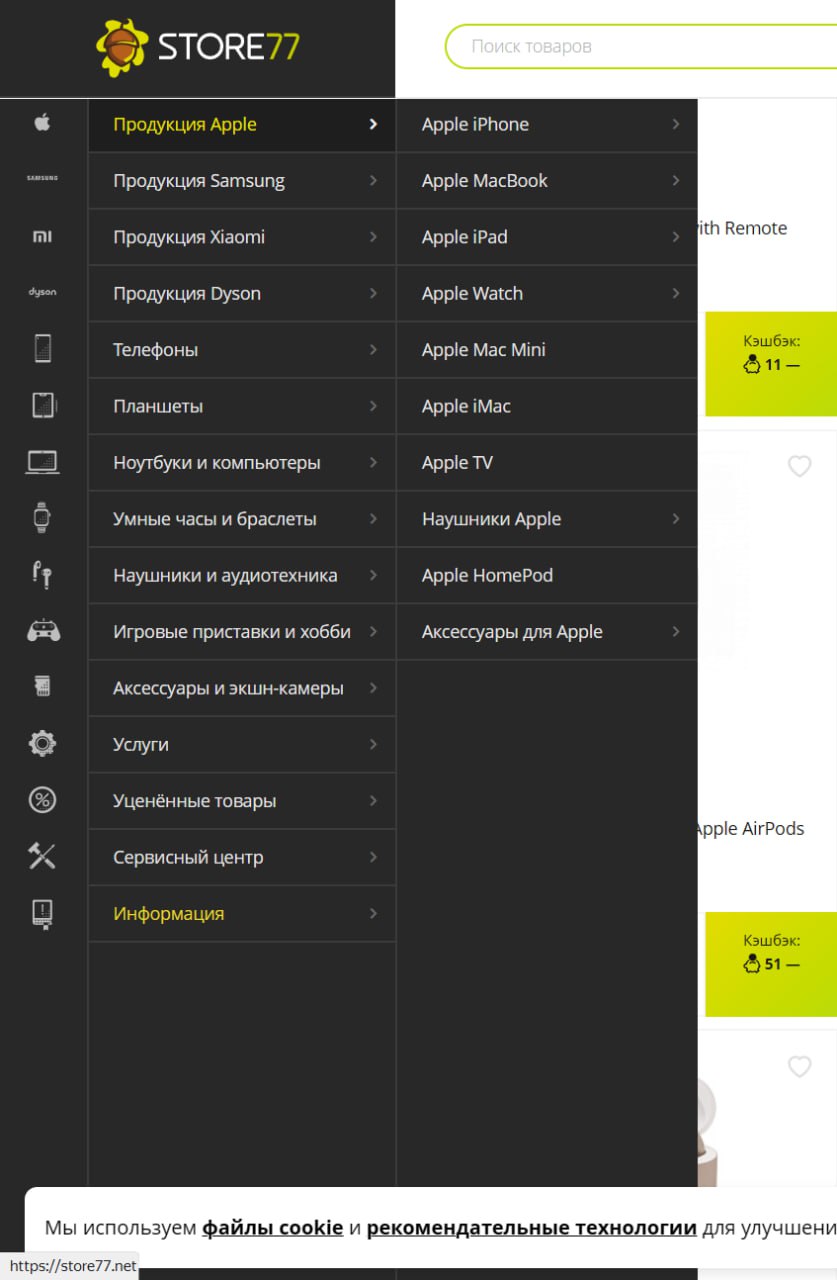Expand Телефоны chevron arrow

[x=373, y=350]
